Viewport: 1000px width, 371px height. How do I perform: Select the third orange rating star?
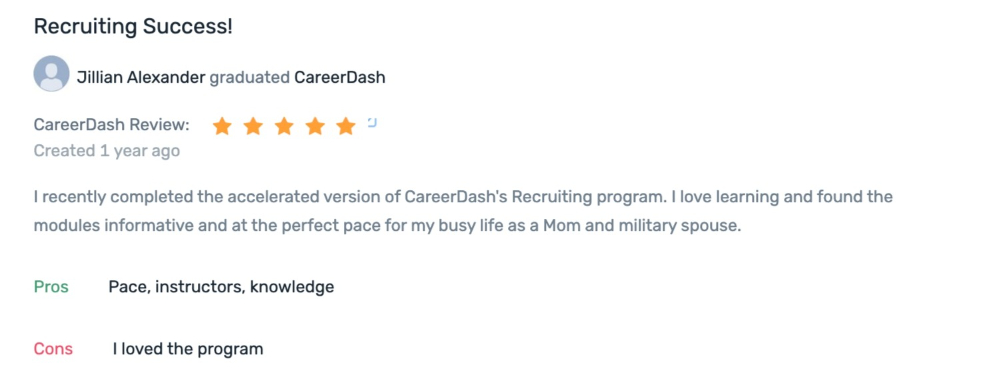(x=284, y=126)
